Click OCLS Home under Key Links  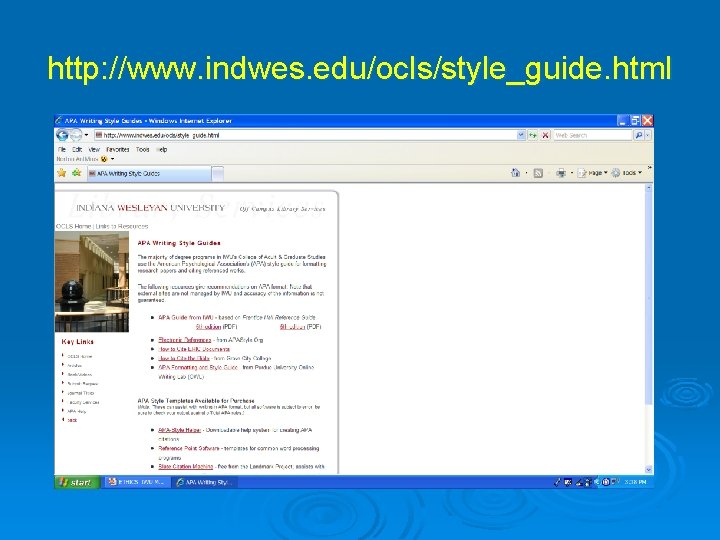(79, 356)
